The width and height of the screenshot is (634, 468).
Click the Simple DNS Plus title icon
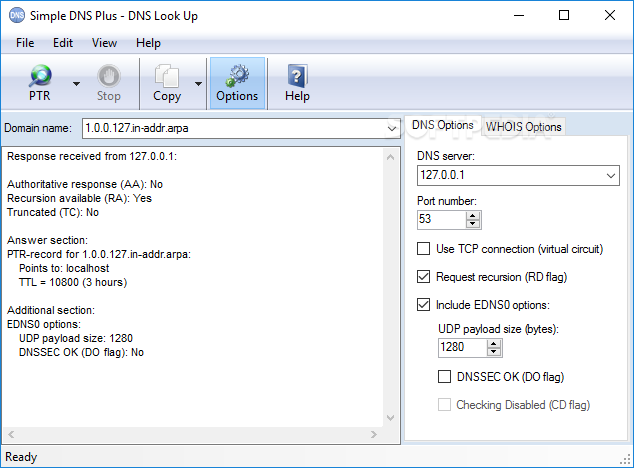click(x=17, y=16)
